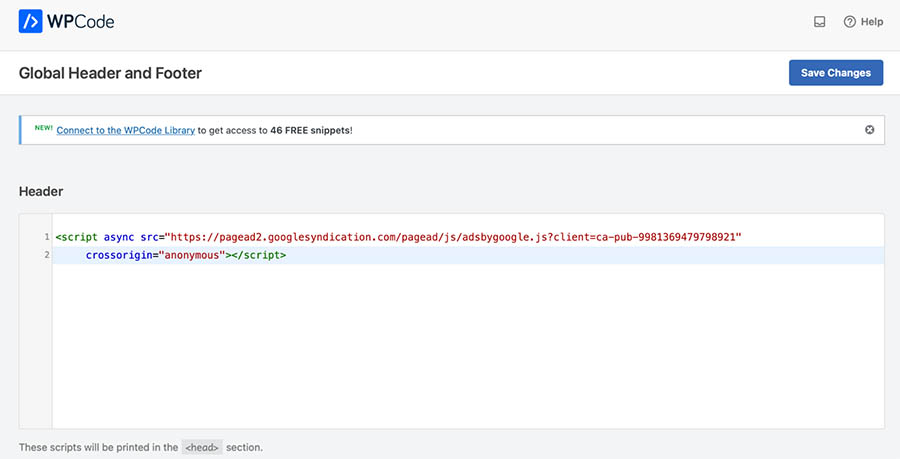Viewport: 900px width, 459px height.
Task: Click the Header section heading
Action: (41, 191)
